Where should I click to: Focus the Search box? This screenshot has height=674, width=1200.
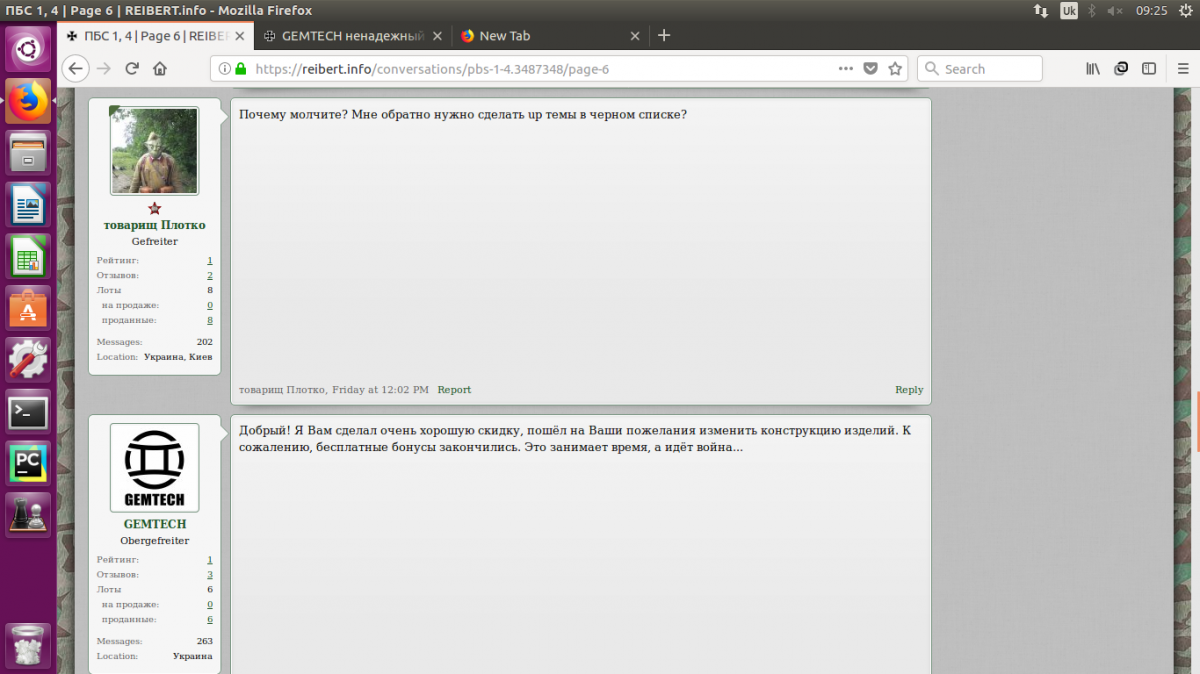point(980,69)
